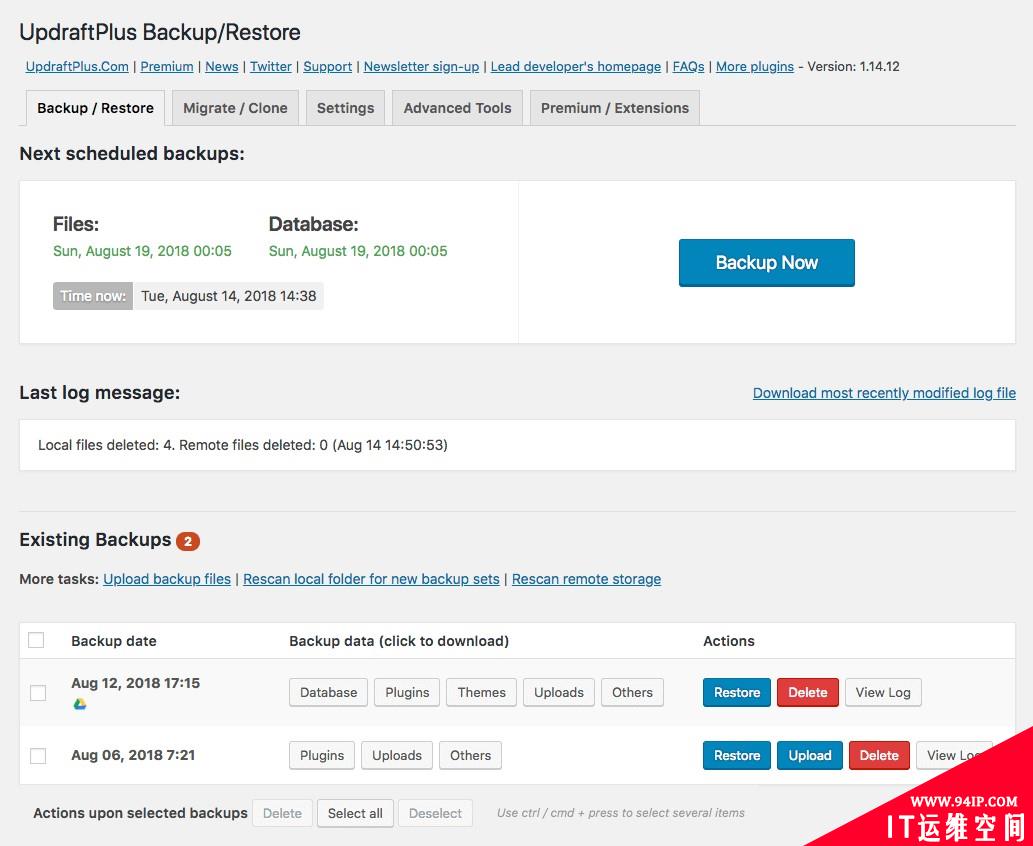Click the 'Local files deleted: 4' log message
1033x846 pixels.
coord(242,445)
